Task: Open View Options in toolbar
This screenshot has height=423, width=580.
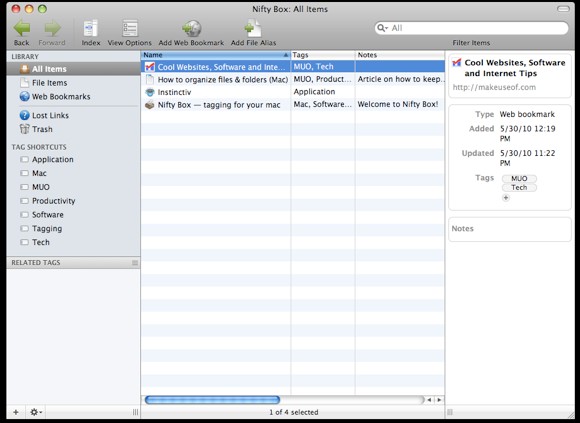Action: 130,28
